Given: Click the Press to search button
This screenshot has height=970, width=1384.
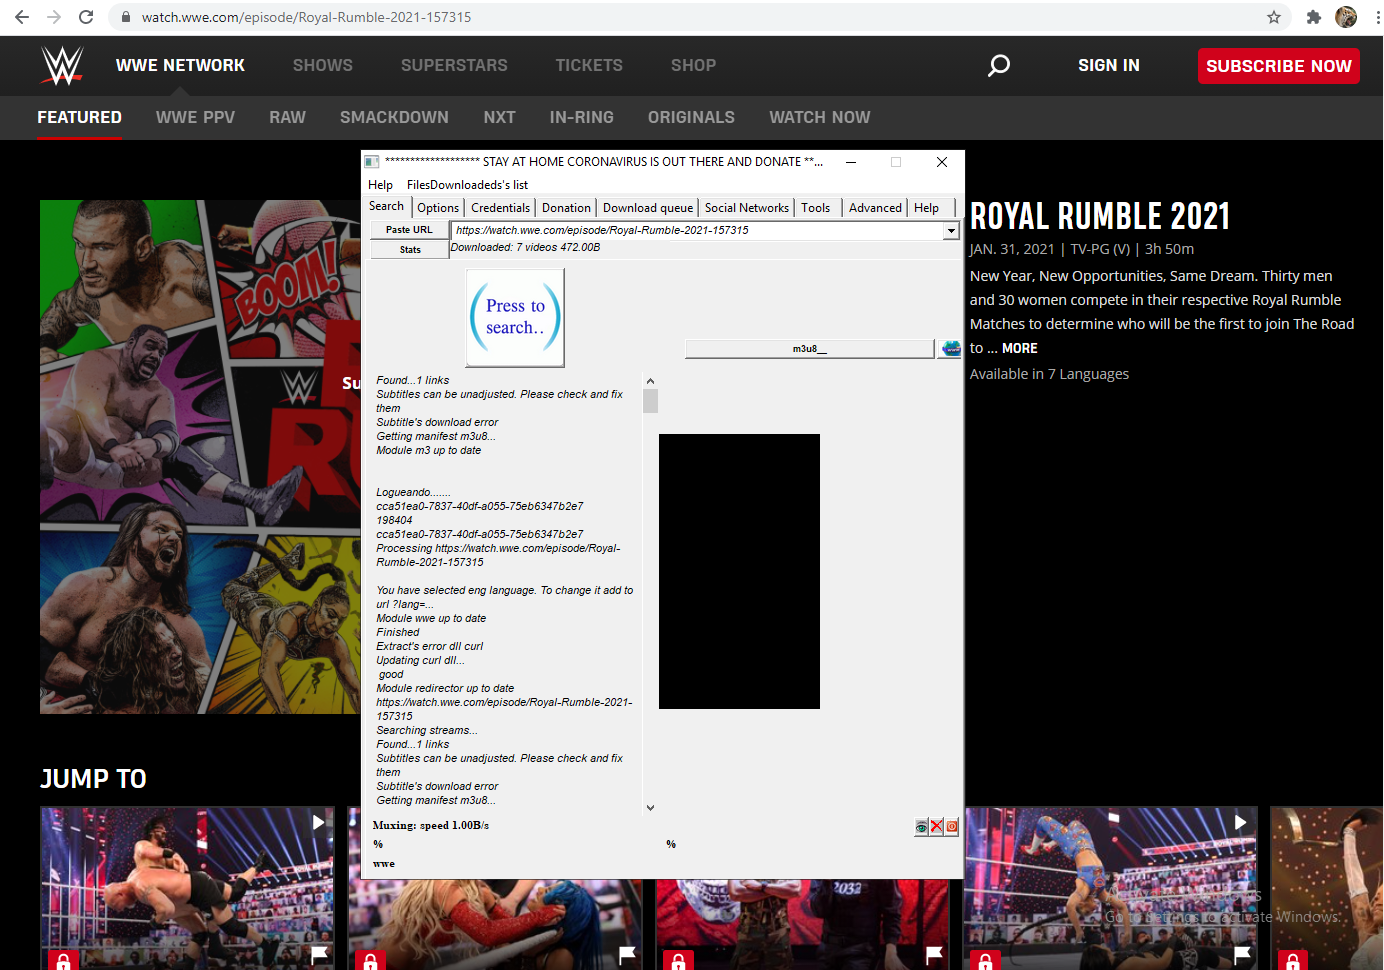Looking at the screenshot, I should pyautogui.click(x=515, y=317).
